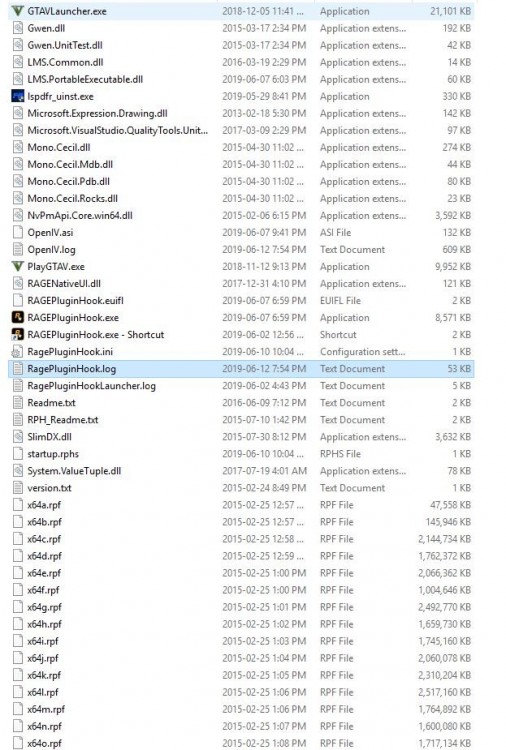Screen dimensions: 506x750
Task: Select the RagePluginHook.log file name
Action: tap(72, 369)
